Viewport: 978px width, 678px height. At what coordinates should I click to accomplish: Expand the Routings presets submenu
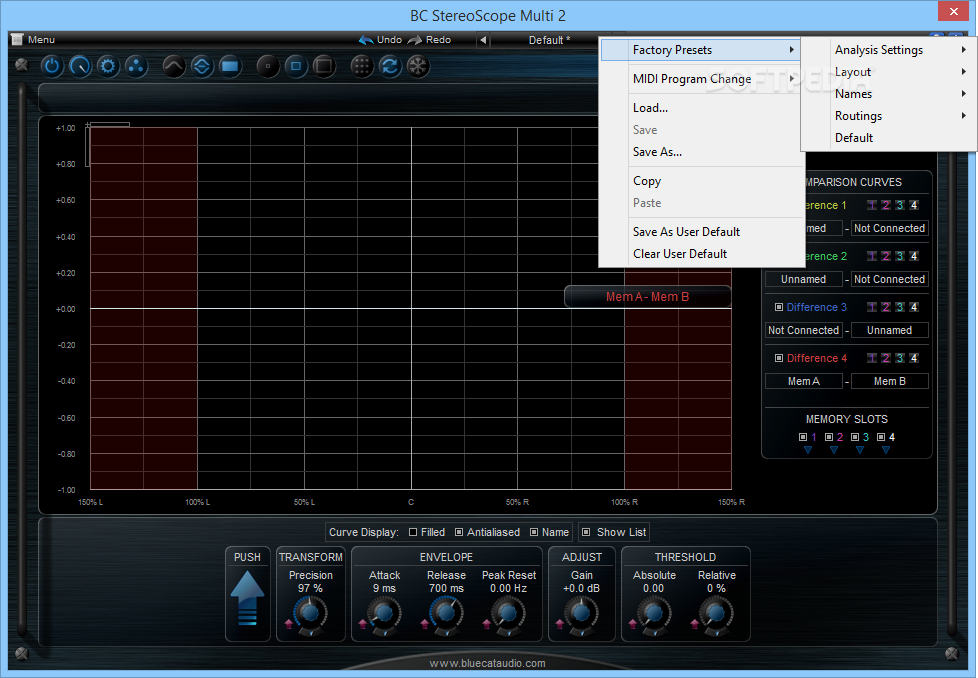(889, 115)
